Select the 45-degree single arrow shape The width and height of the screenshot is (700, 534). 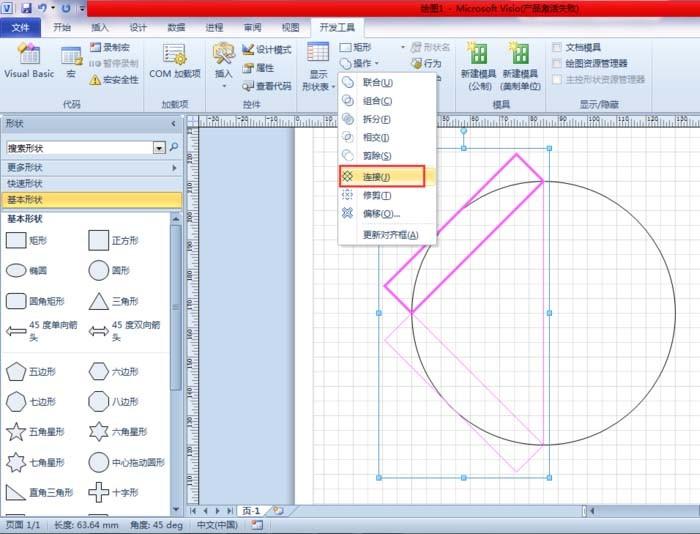tap(42, 331)
